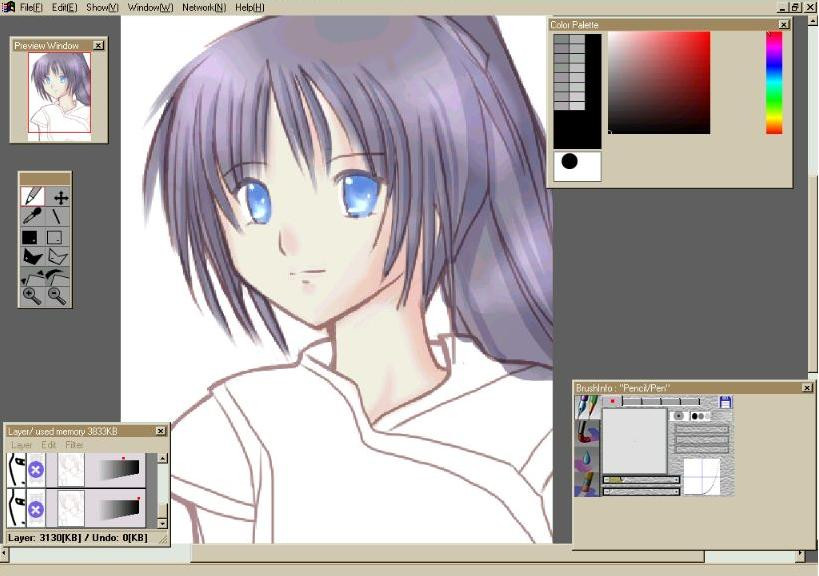This screenshot has width=819, height=576.
Task: Click the 'Layer: 3130[KB] / Undo: 0[KB]' status text
Action: coord(78,537)
